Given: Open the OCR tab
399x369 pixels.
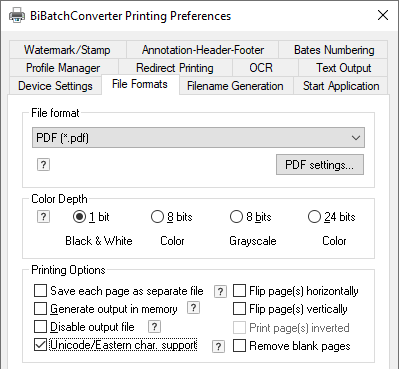Looking at the screenshot, I should click(x=261, y=68).
